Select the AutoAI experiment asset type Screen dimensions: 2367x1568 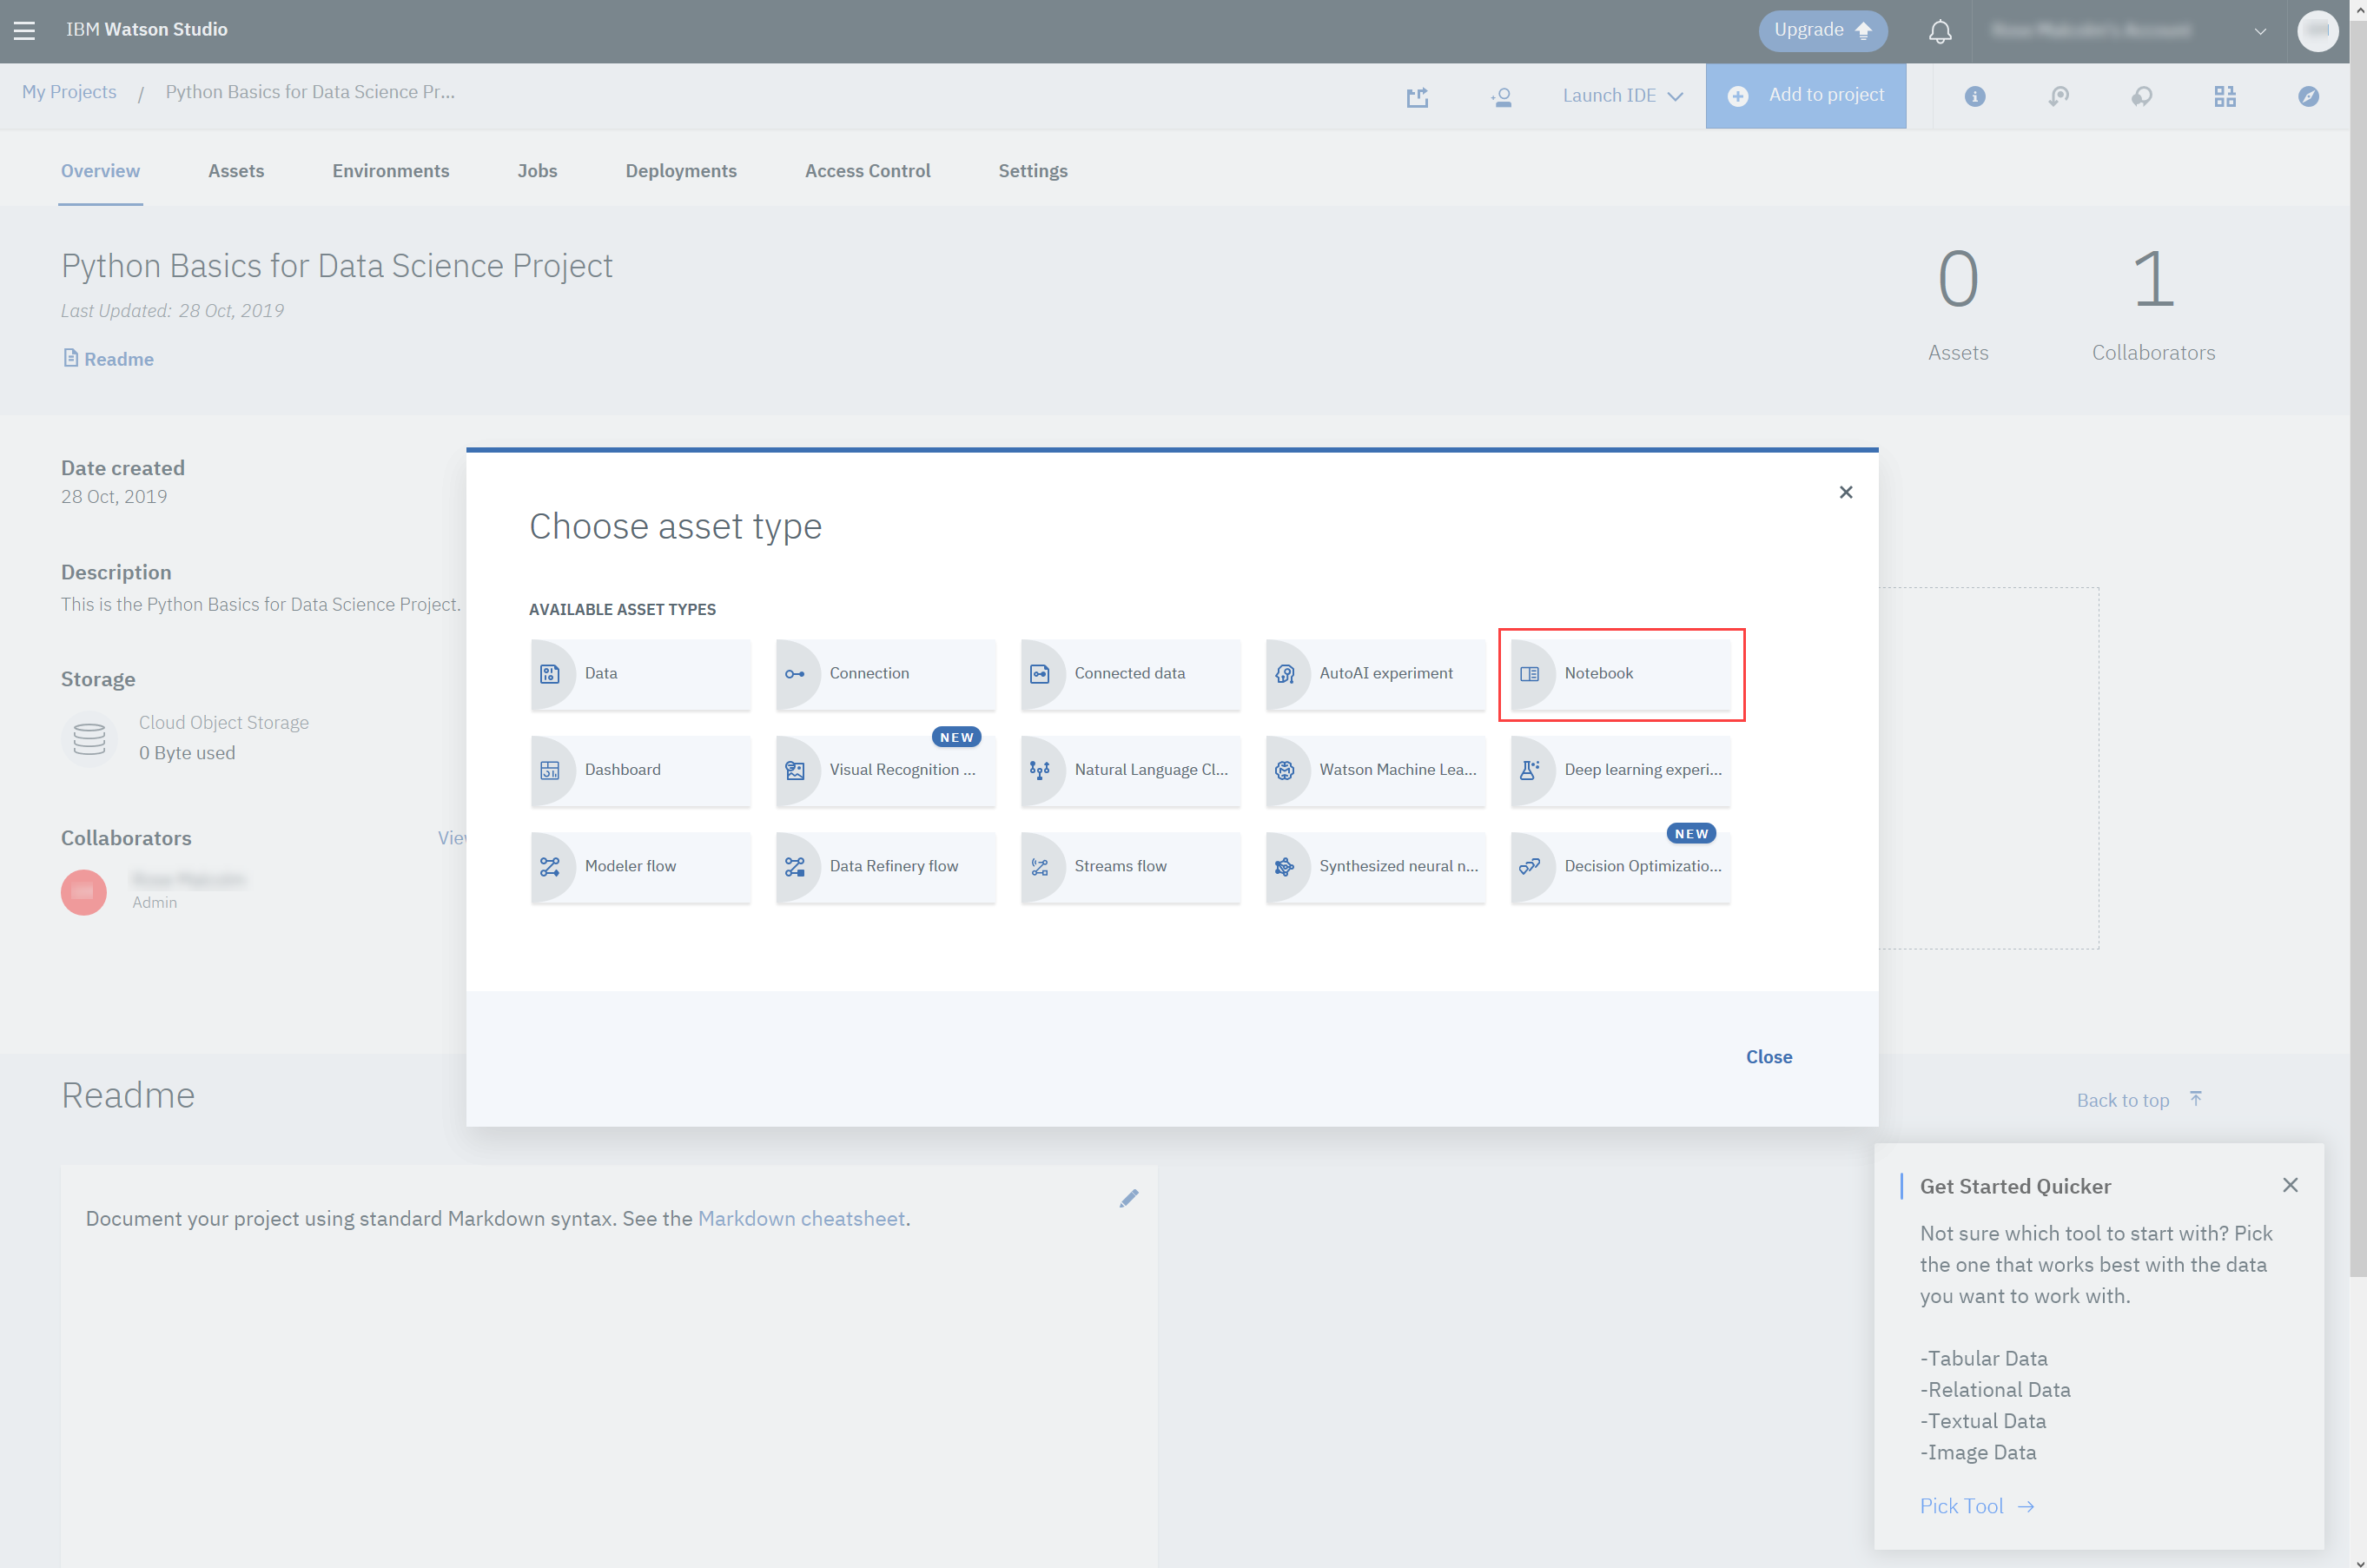pyautogui.click(x=1375, y=673)
